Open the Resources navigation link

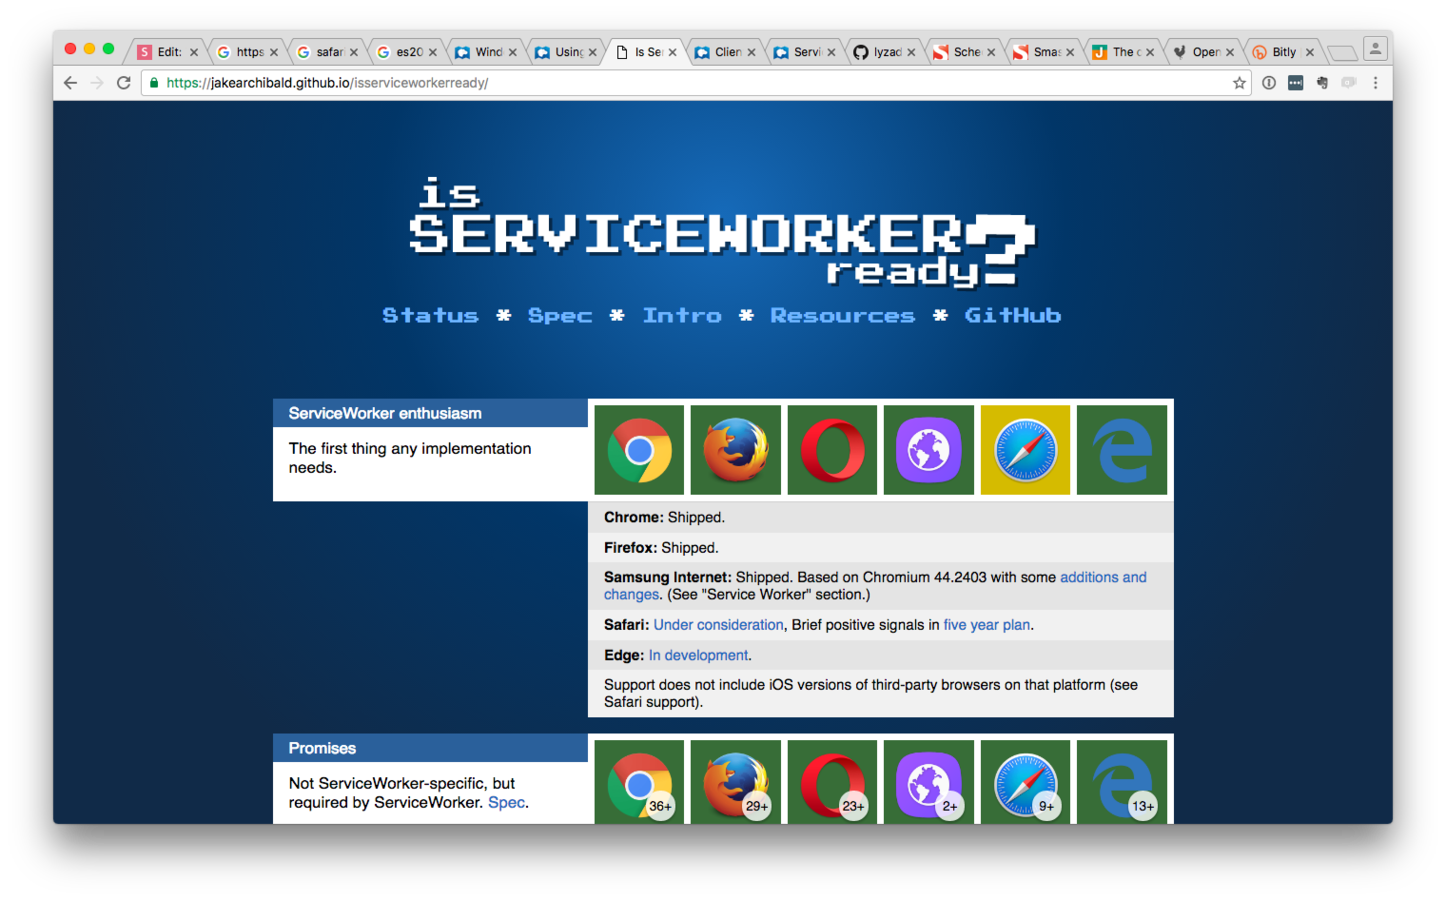coord(842,316)
